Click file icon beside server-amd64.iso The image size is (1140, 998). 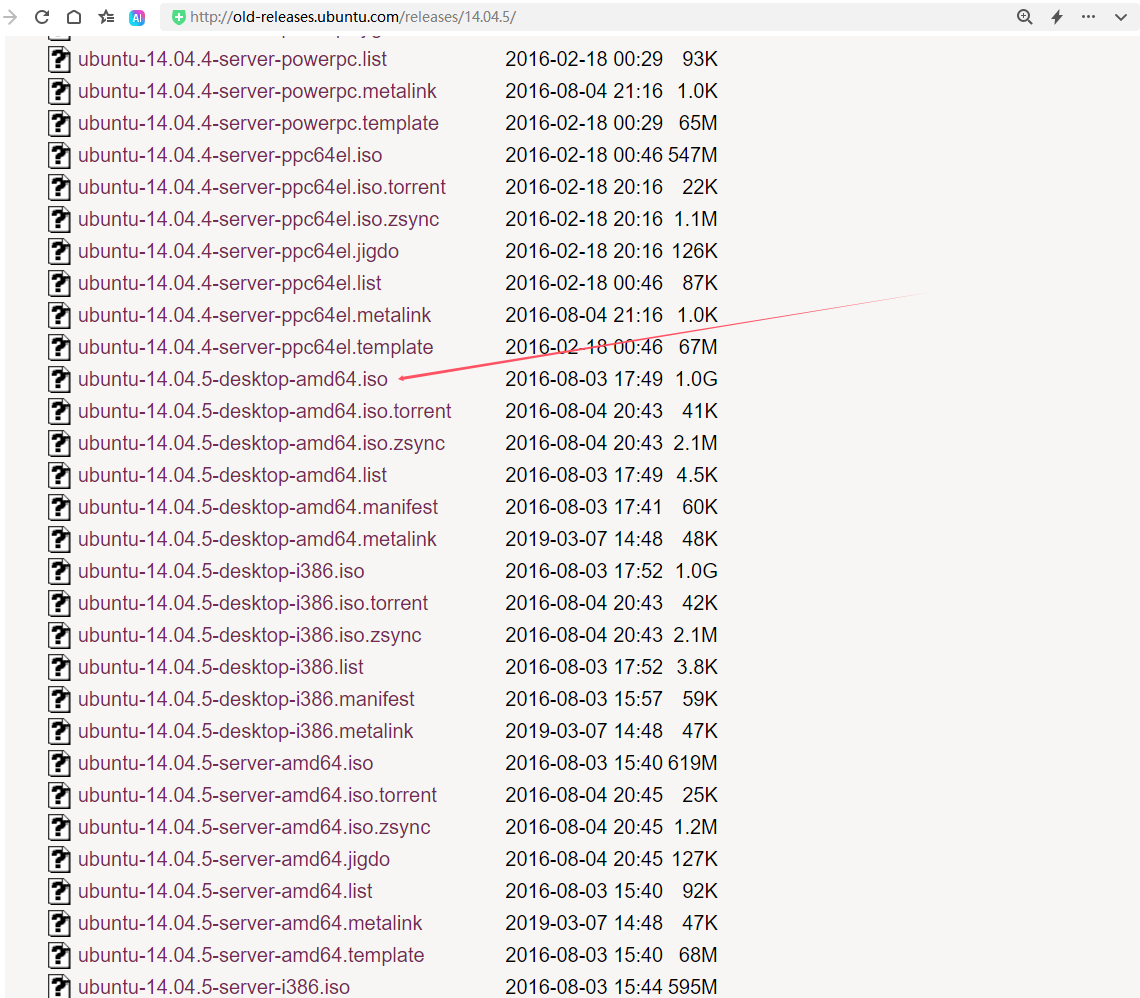tap(60, 762)
